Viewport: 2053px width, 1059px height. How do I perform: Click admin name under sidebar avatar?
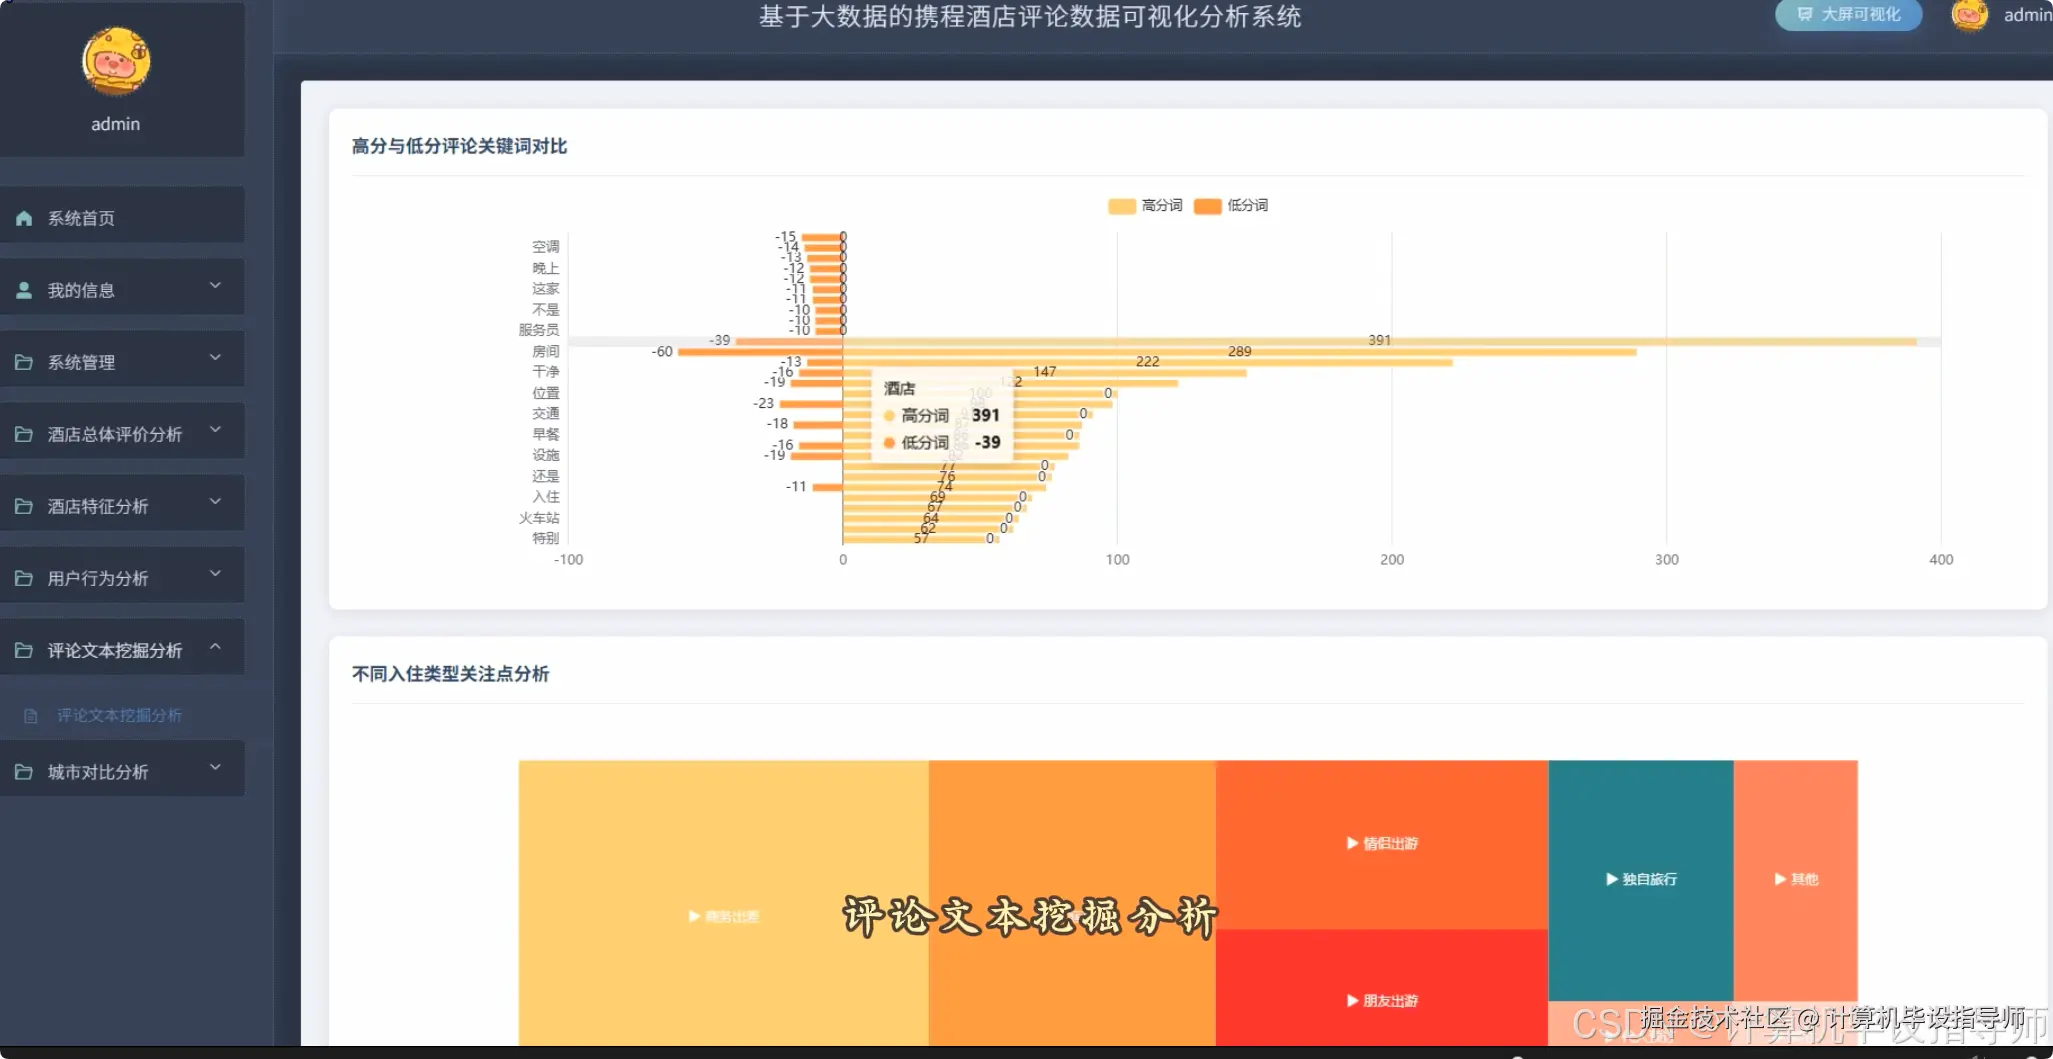click(x=116, y=124)
